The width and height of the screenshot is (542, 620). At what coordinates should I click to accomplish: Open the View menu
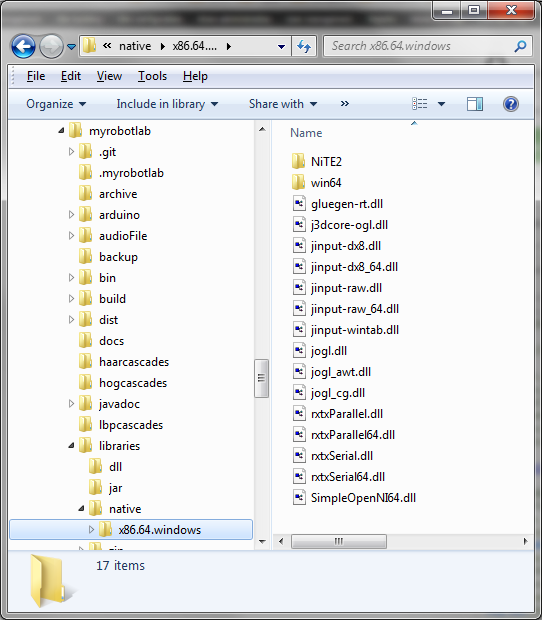109,76
